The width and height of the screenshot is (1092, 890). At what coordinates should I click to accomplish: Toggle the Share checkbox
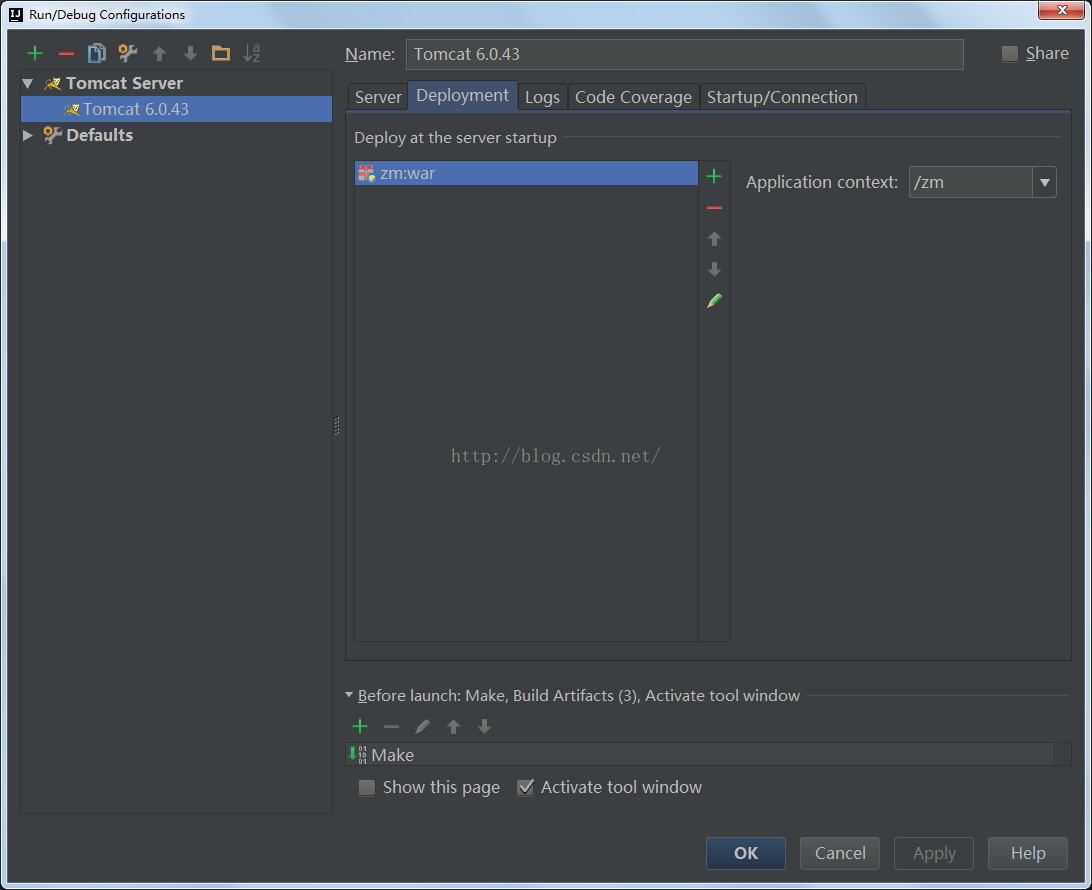tap(1009, 54)
